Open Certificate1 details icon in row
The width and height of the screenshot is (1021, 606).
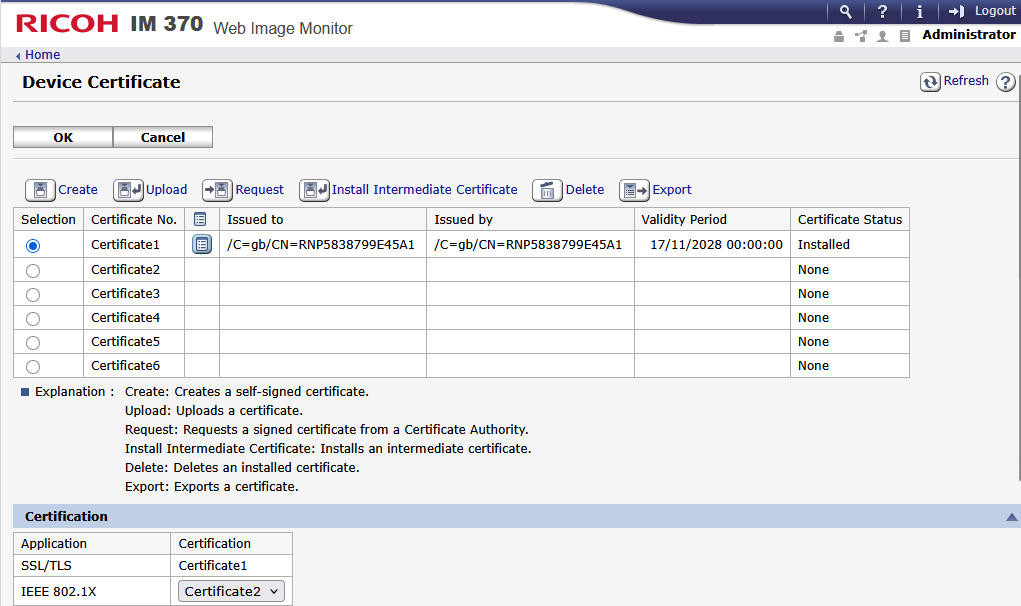coord(202,245)
